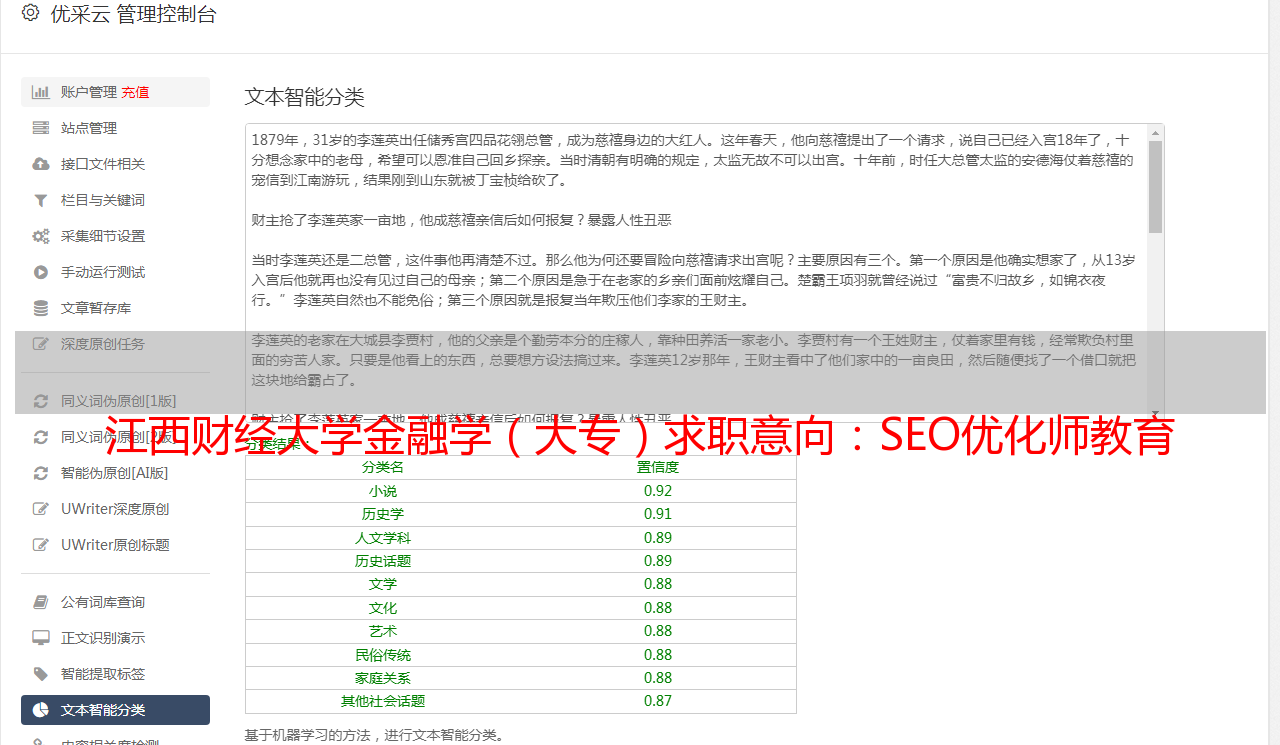Click the 其他社会话题 category cell
The height and width of the screenshot is (745, 1280).
coord(383,701)
